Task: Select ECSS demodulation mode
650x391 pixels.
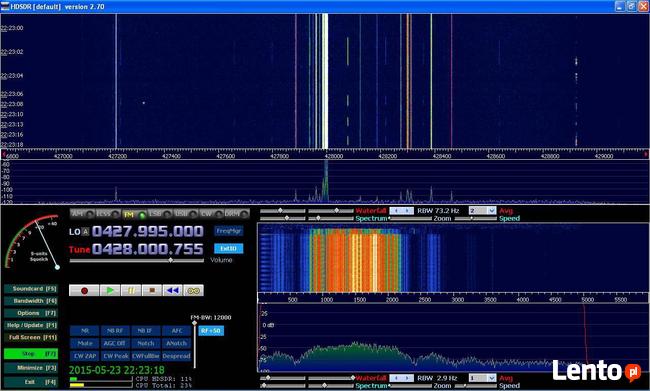Action: [108, 214]
